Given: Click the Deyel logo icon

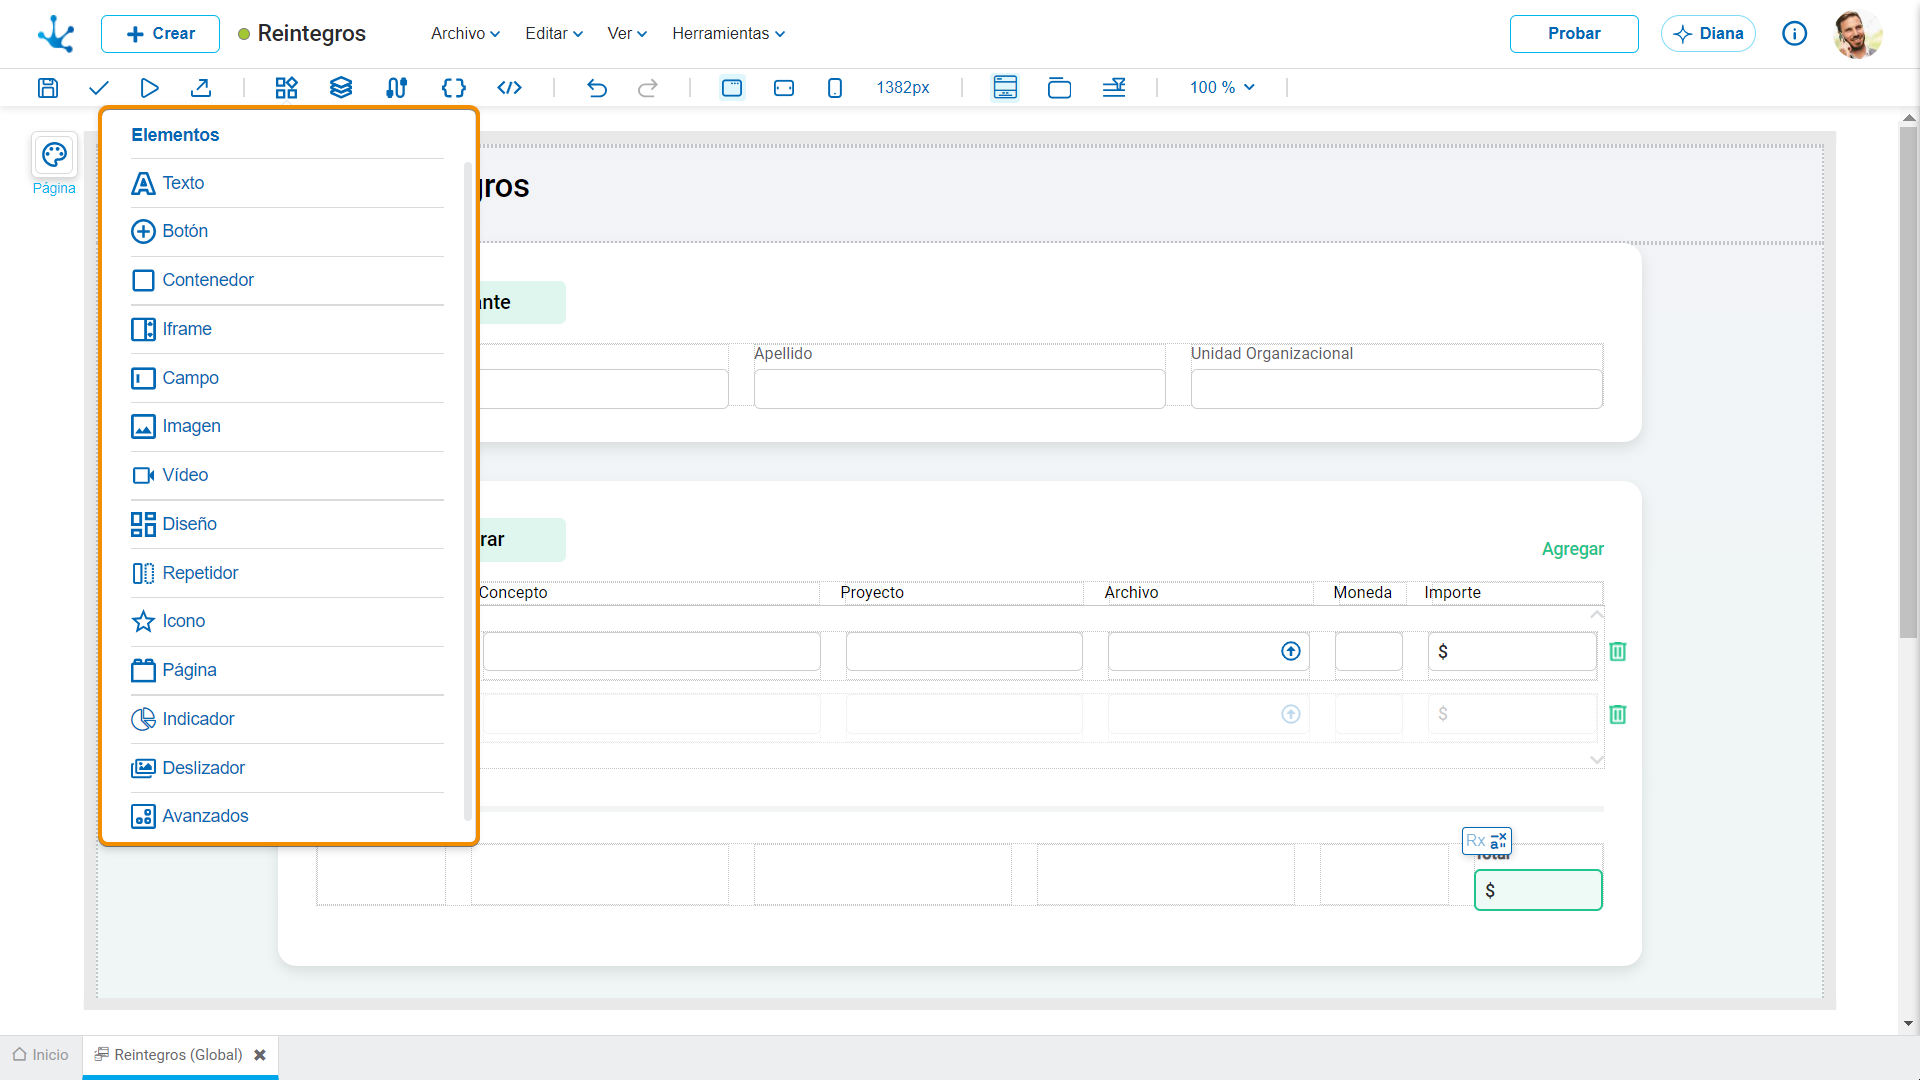Looking at the screenshot, I should 56,34.
